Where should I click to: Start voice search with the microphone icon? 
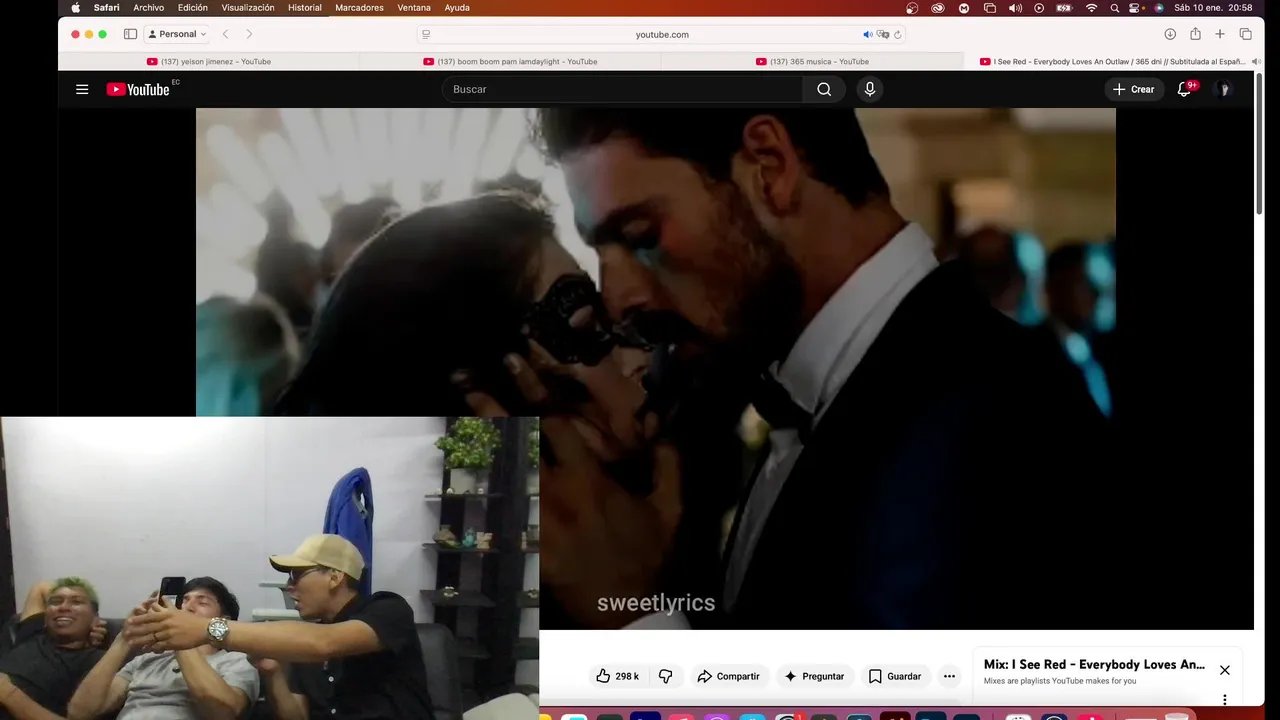point(870,89)
